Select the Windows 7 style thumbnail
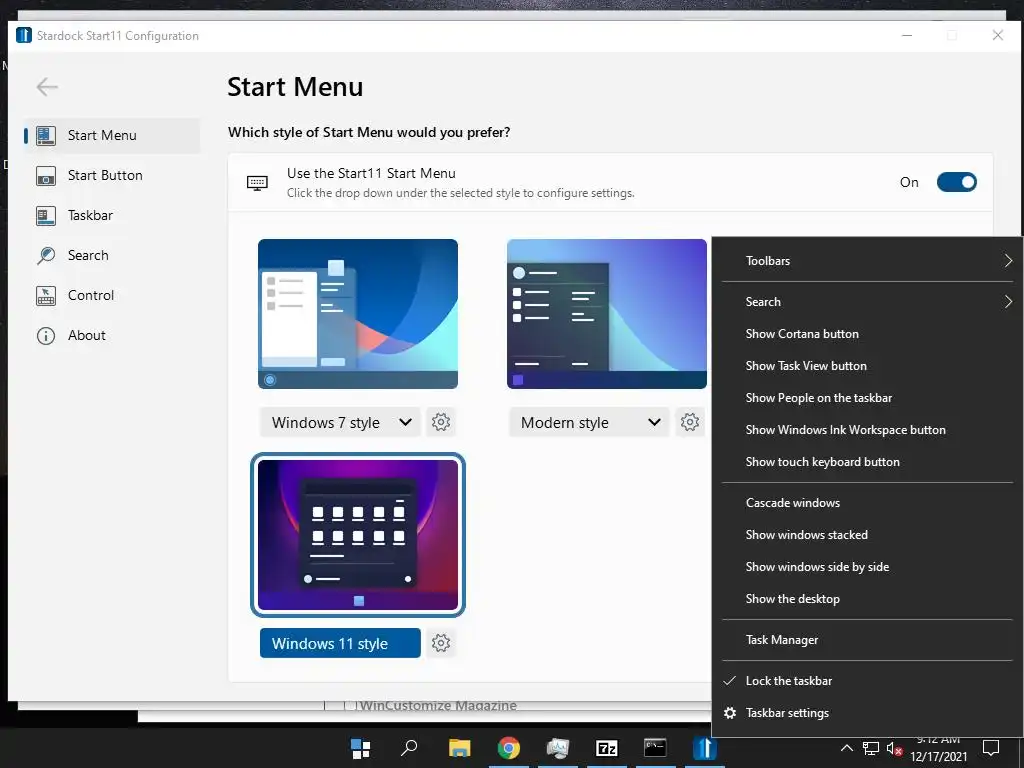 click(358, 313)
